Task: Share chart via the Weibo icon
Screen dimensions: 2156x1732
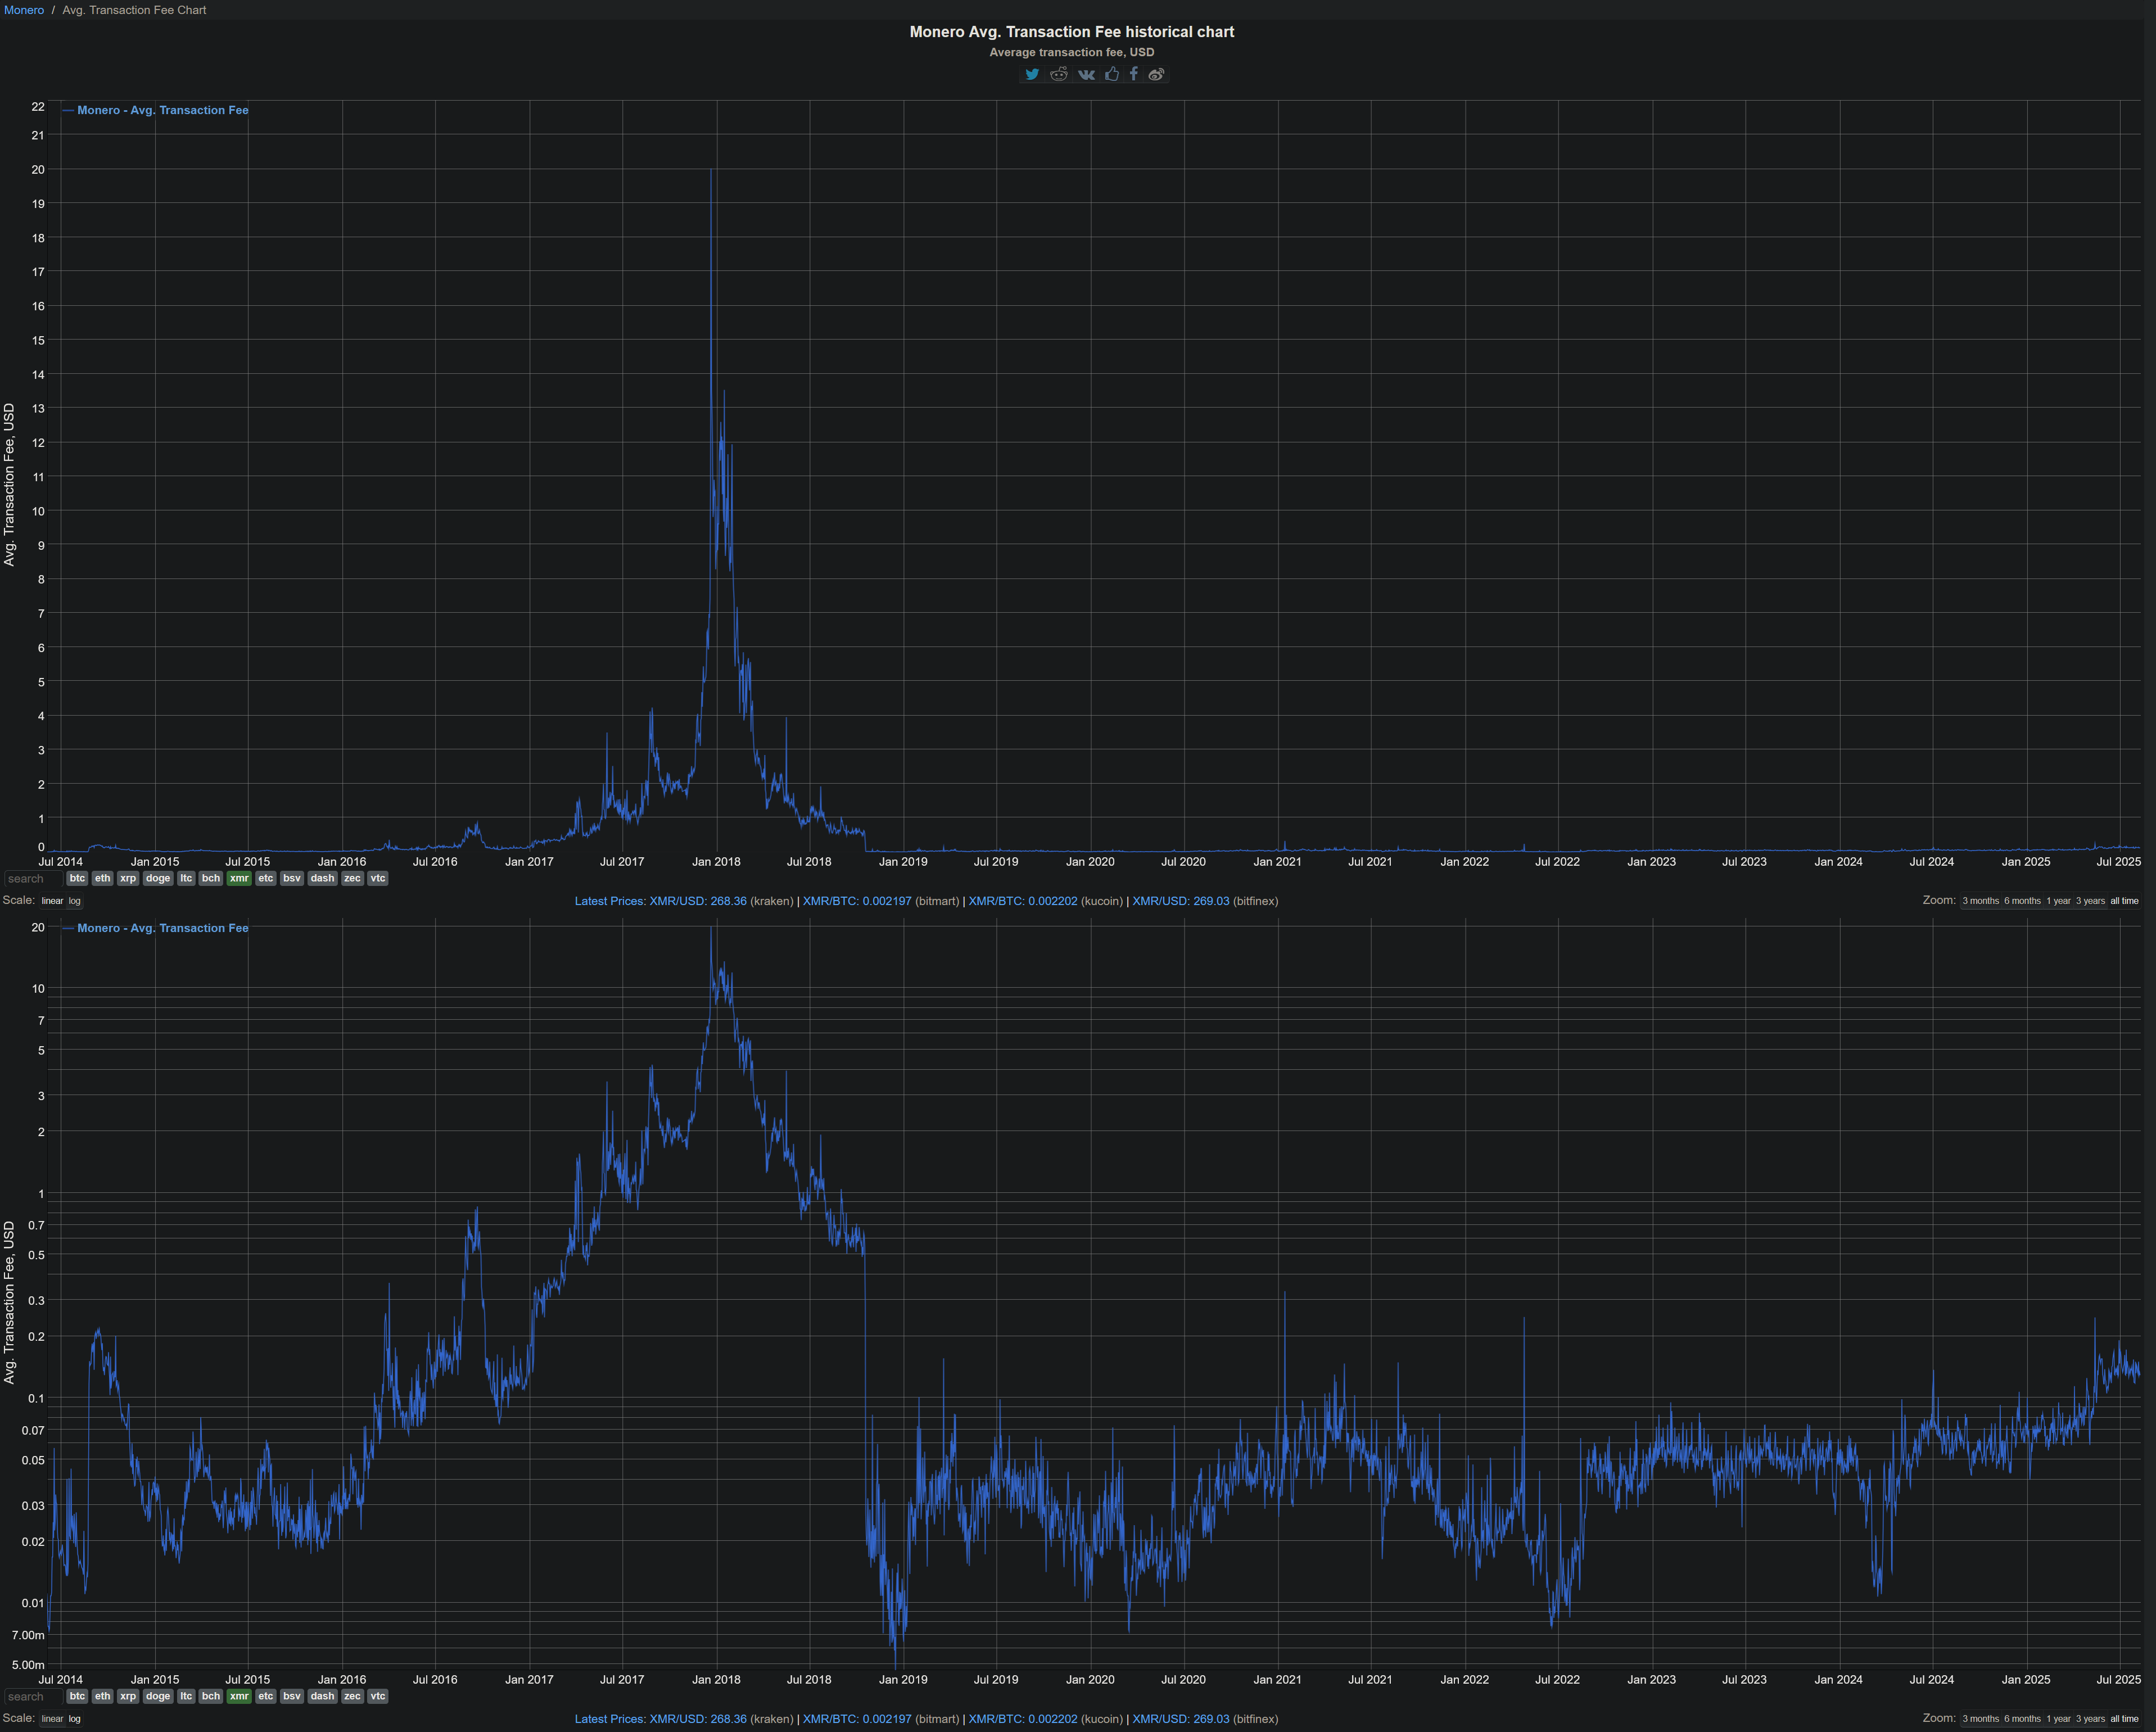Action: pyautogui.click(x=1156, y=74)
